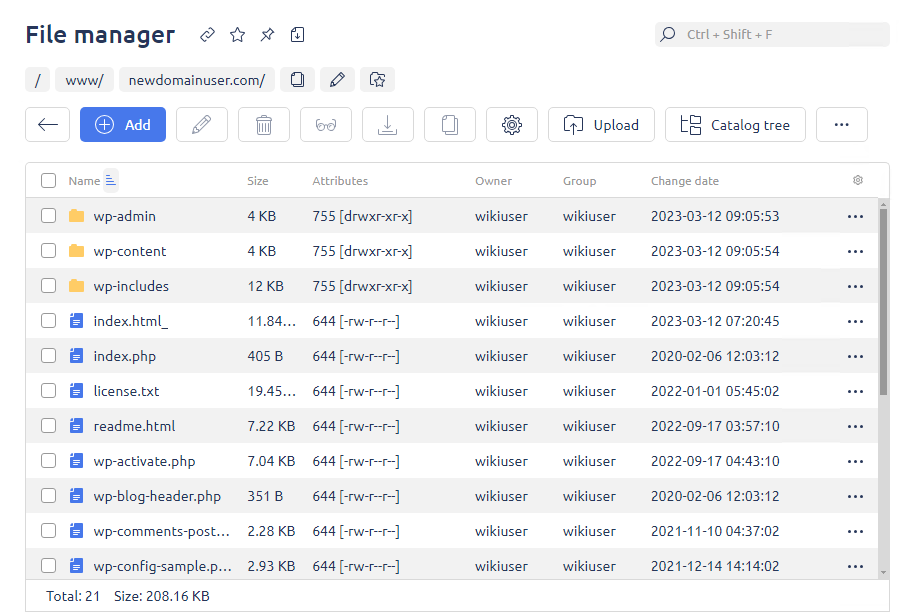
Task: Open the Catalog tree view
Action: click(x=735, y=124)
